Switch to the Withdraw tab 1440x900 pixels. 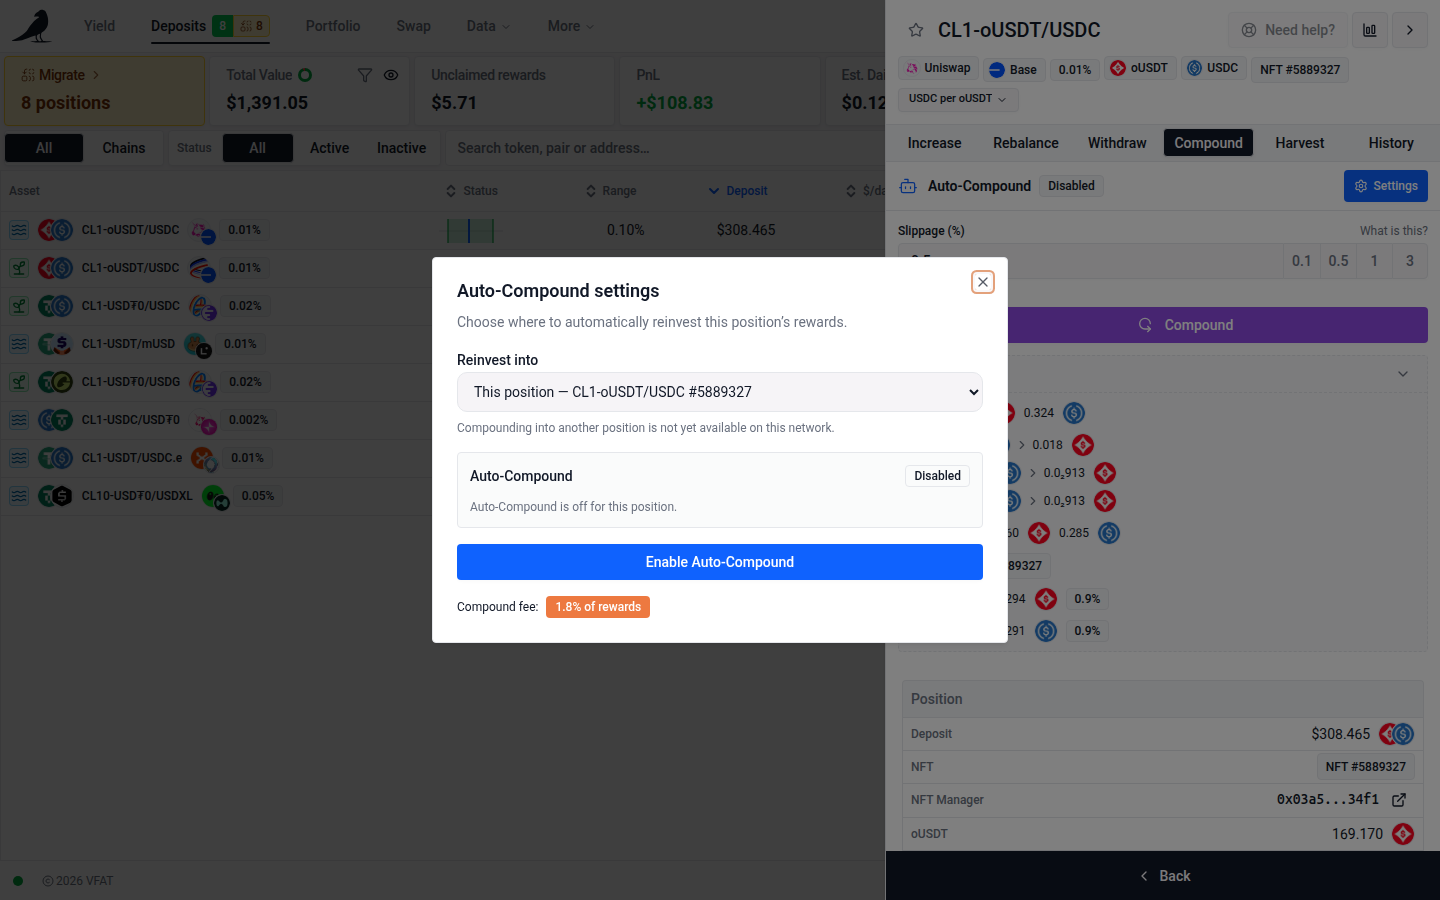1117,143
